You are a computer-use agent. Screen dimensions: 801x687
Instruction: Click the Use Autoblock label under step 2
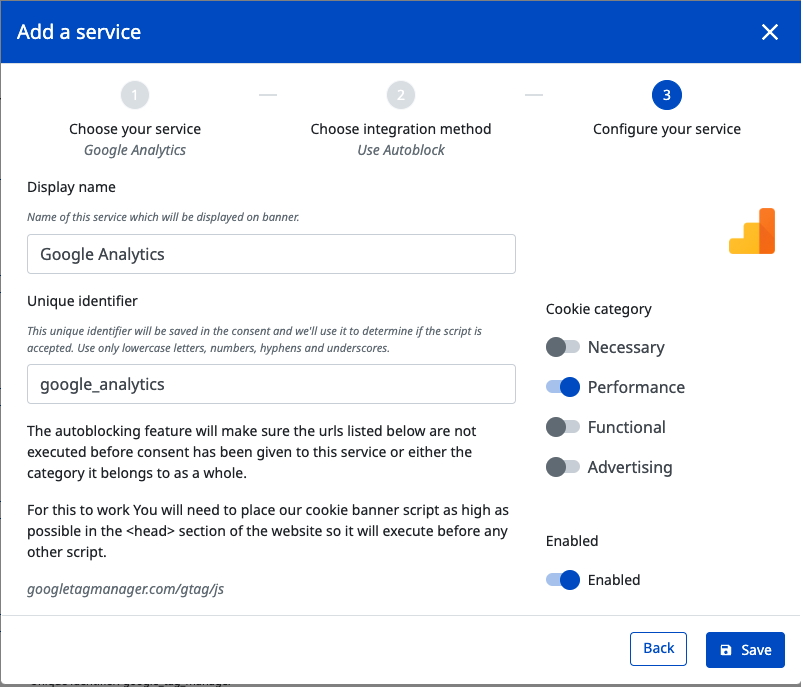click(x=401, y=150)
